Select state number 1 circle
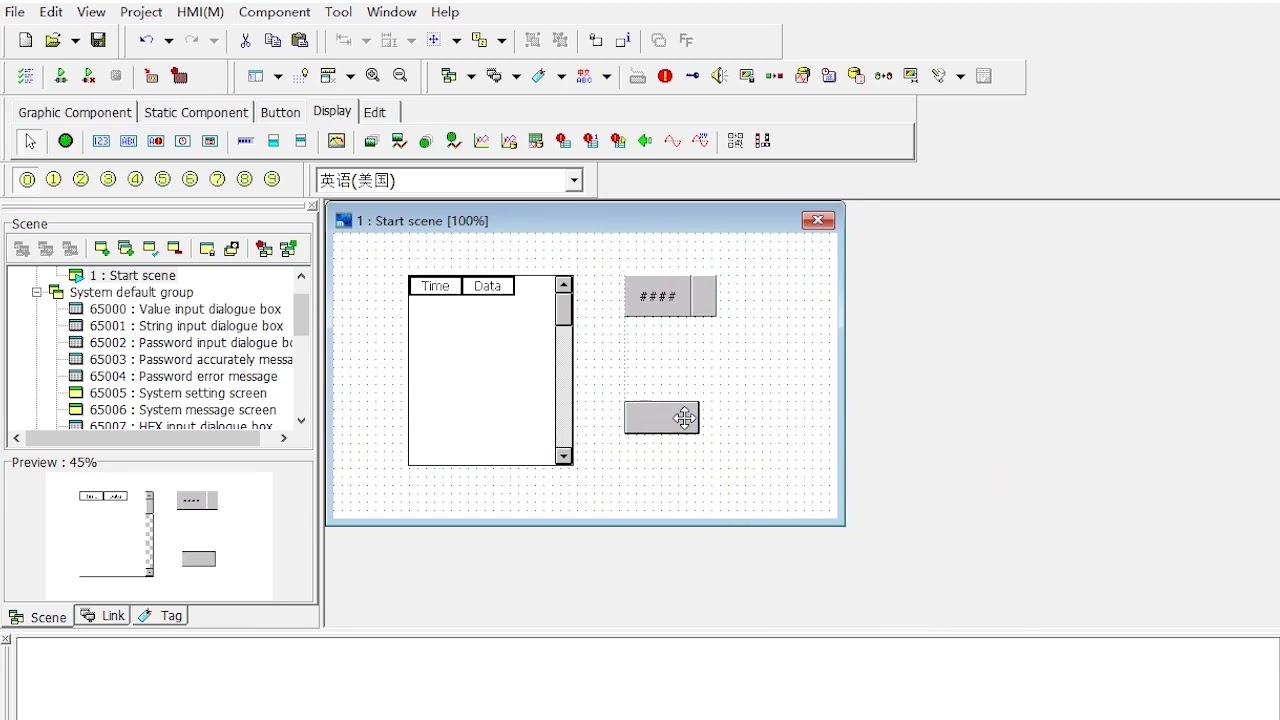Image resolution: width=1280 pixels, height=720 pixels. 54,179
